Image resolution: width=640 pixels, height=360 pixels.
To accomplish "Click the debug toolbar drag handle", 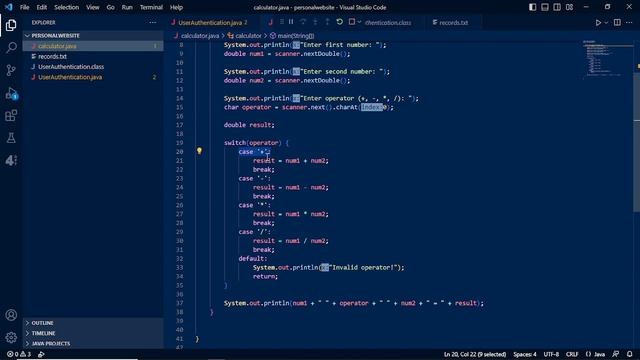I will click(x=282, y=22).
